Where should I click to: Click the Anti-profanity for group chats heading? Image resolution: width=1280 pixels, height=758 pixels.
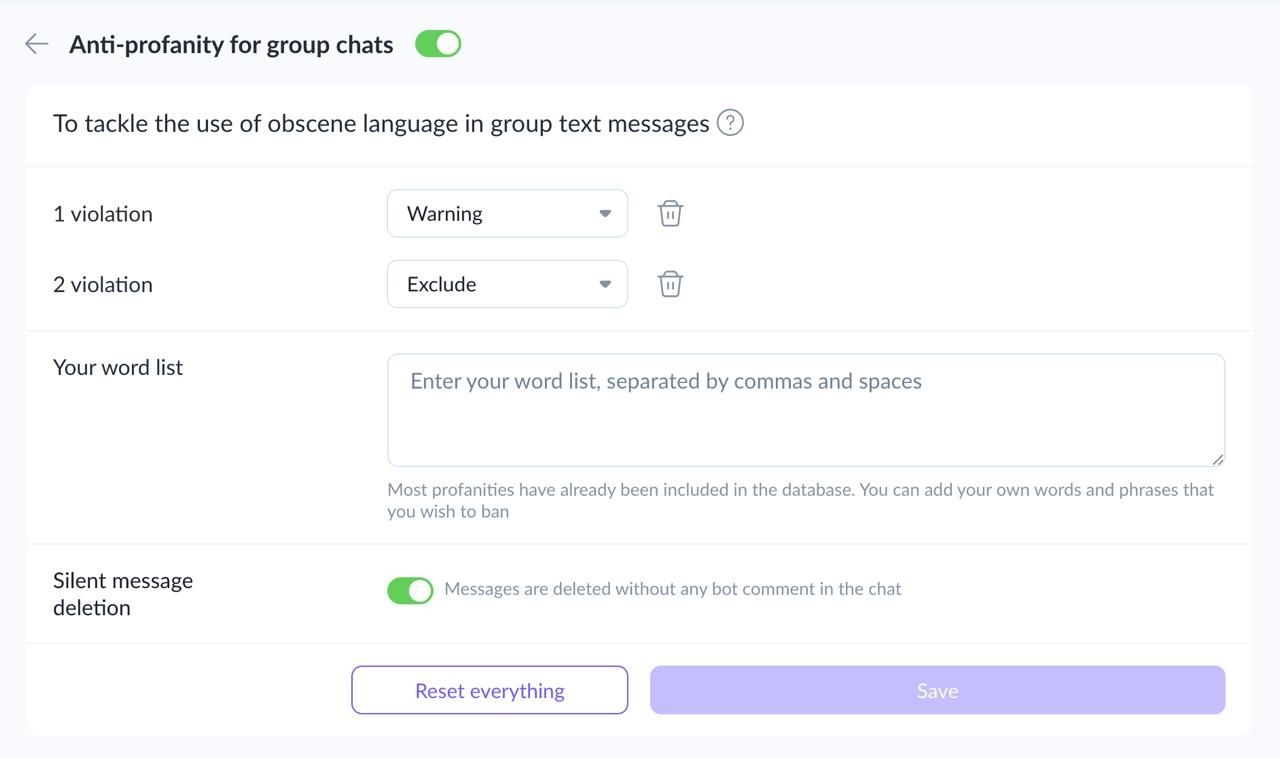click(231, 44)
